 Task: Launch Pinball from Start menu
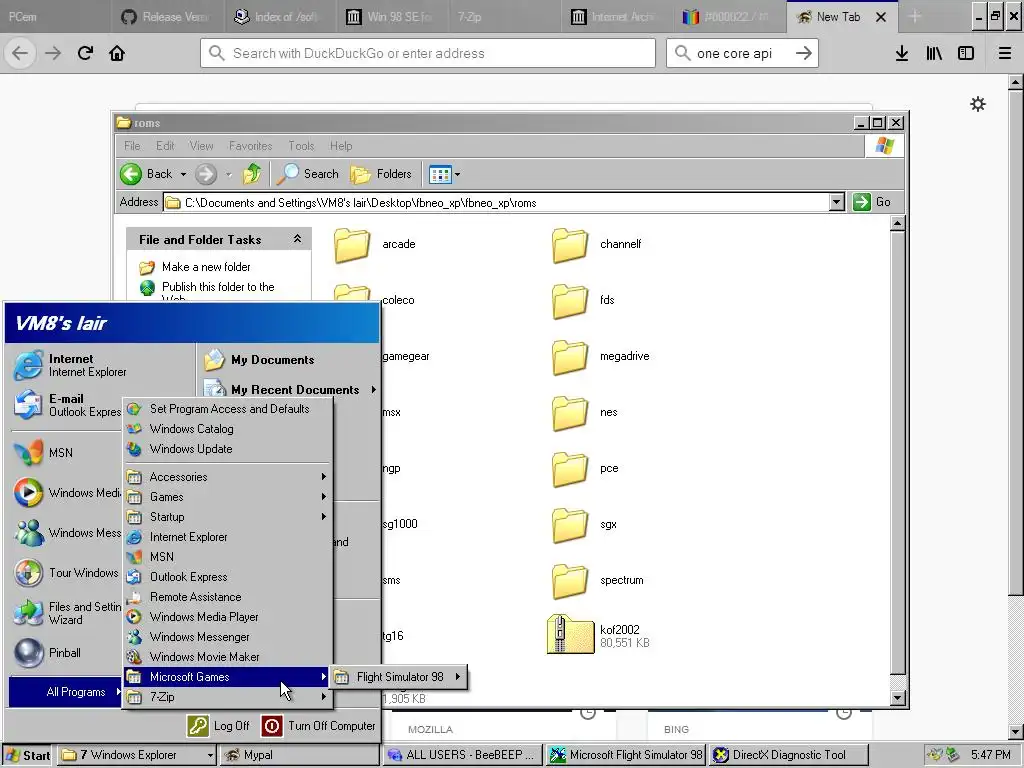pos(48,653)
